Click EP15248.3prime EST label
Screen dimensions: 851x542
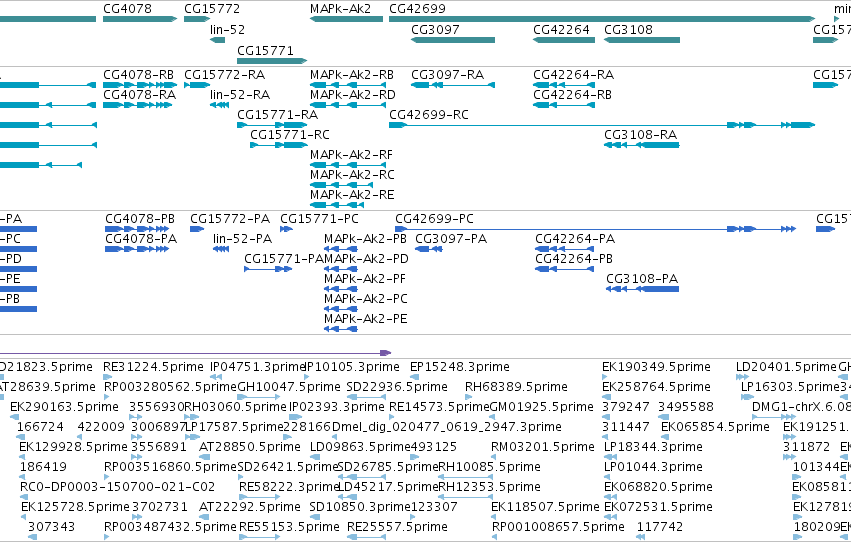(x=460, y=367)
